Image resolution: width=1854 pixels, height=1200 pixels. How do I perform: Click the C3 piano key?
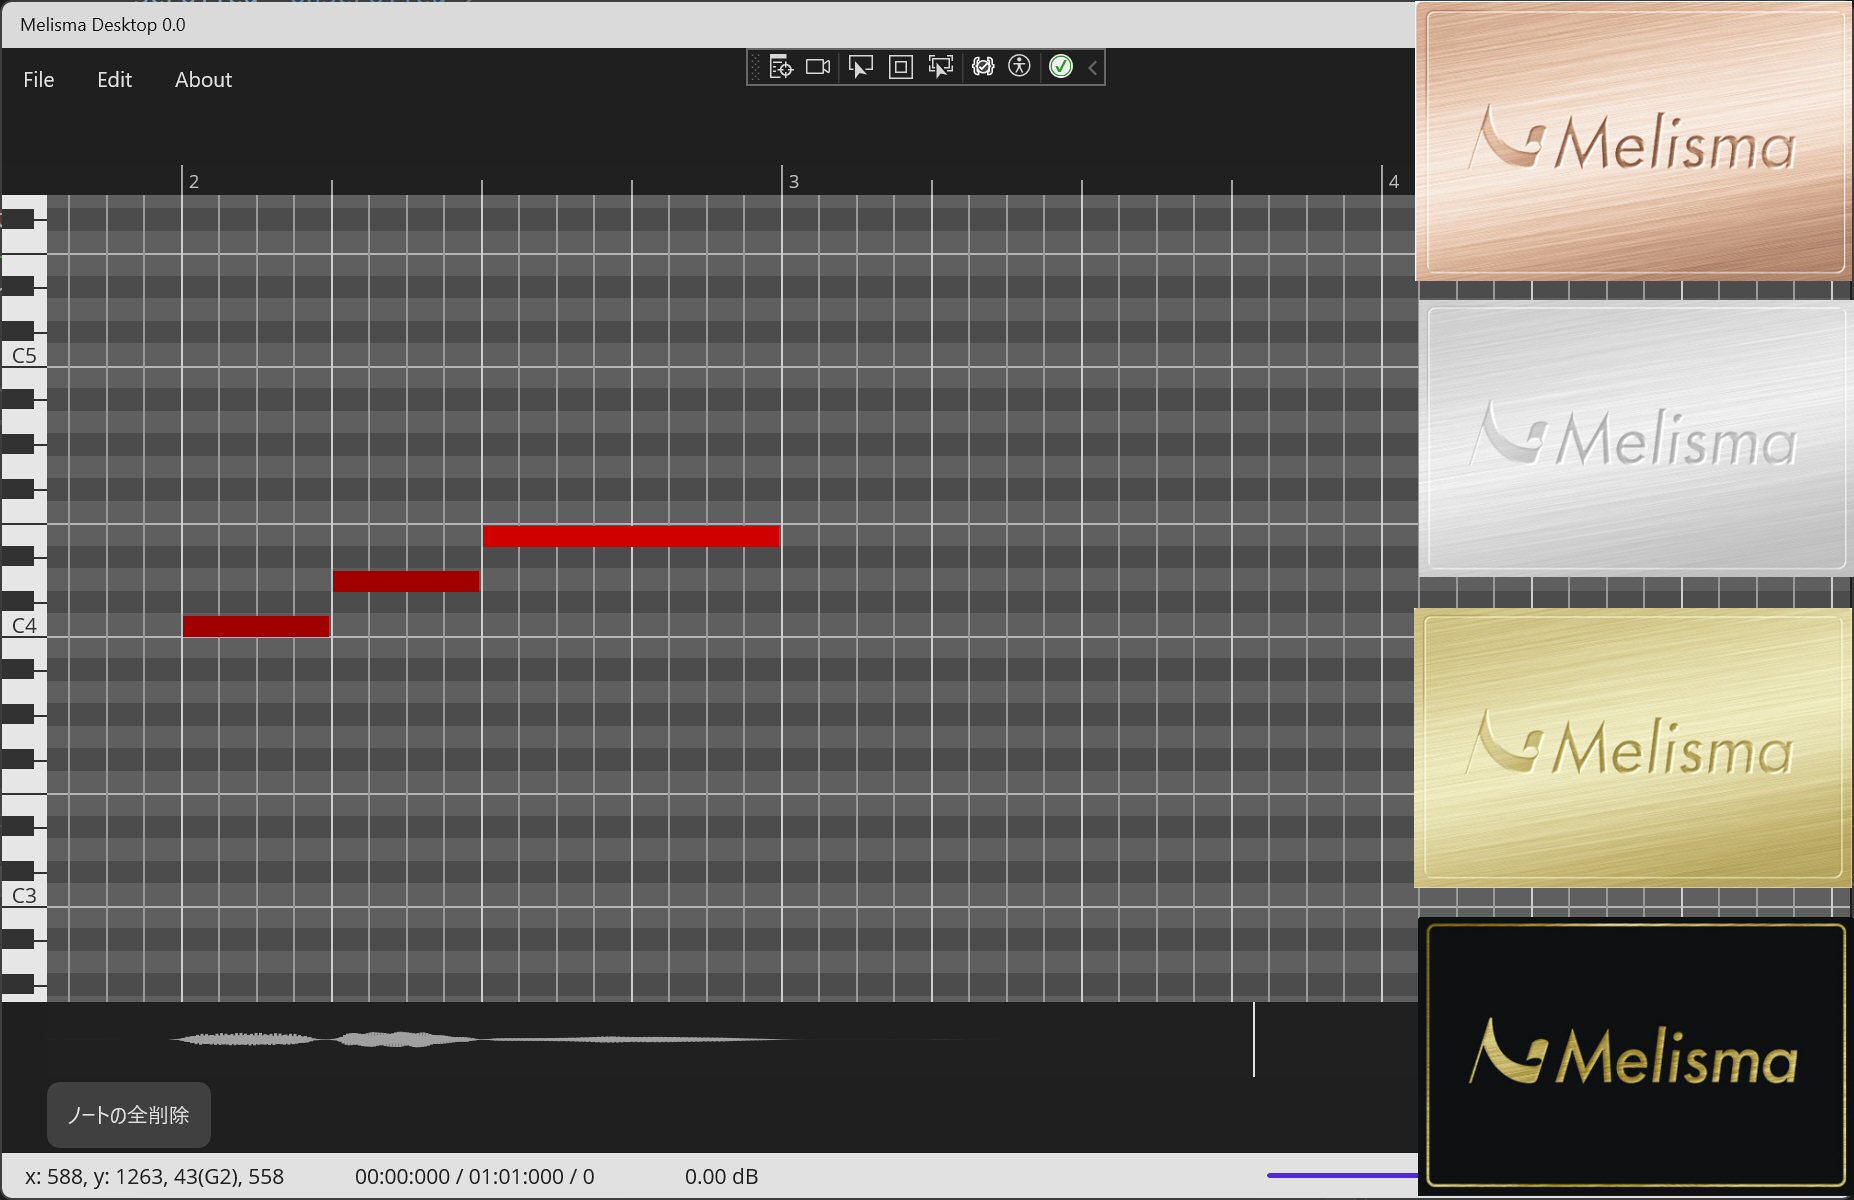click(x=24, y=896)
